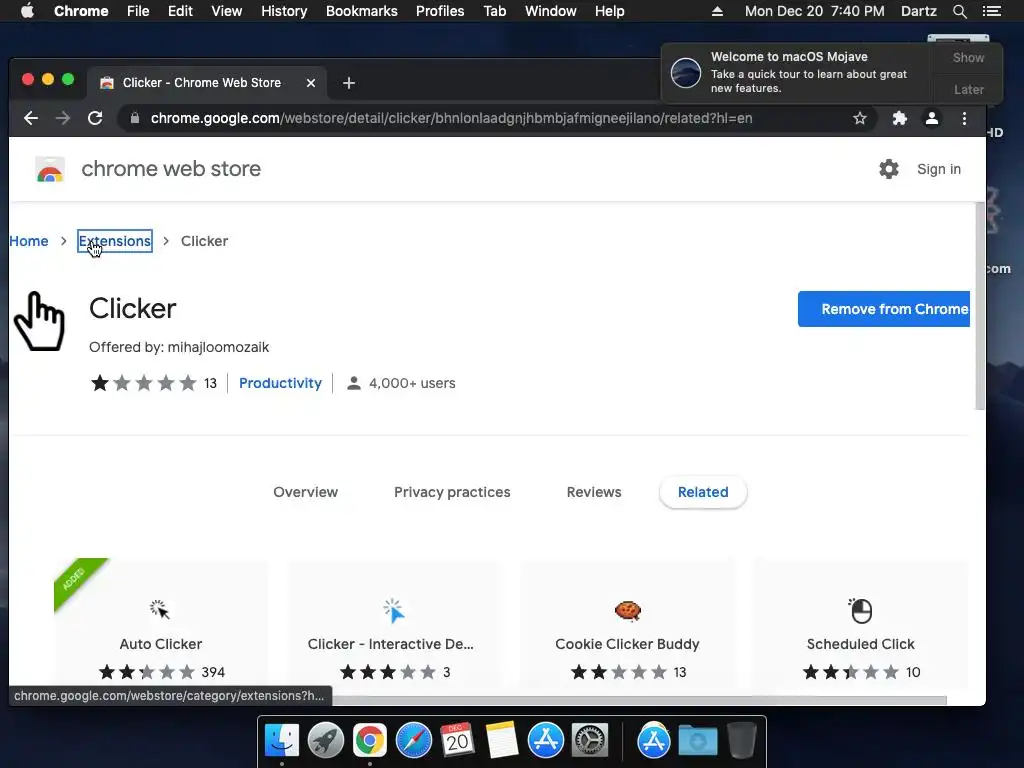Click the Cookie Clicker Buddy cookie icon
The image size is (1024, 768).
[x=628, y=611]
